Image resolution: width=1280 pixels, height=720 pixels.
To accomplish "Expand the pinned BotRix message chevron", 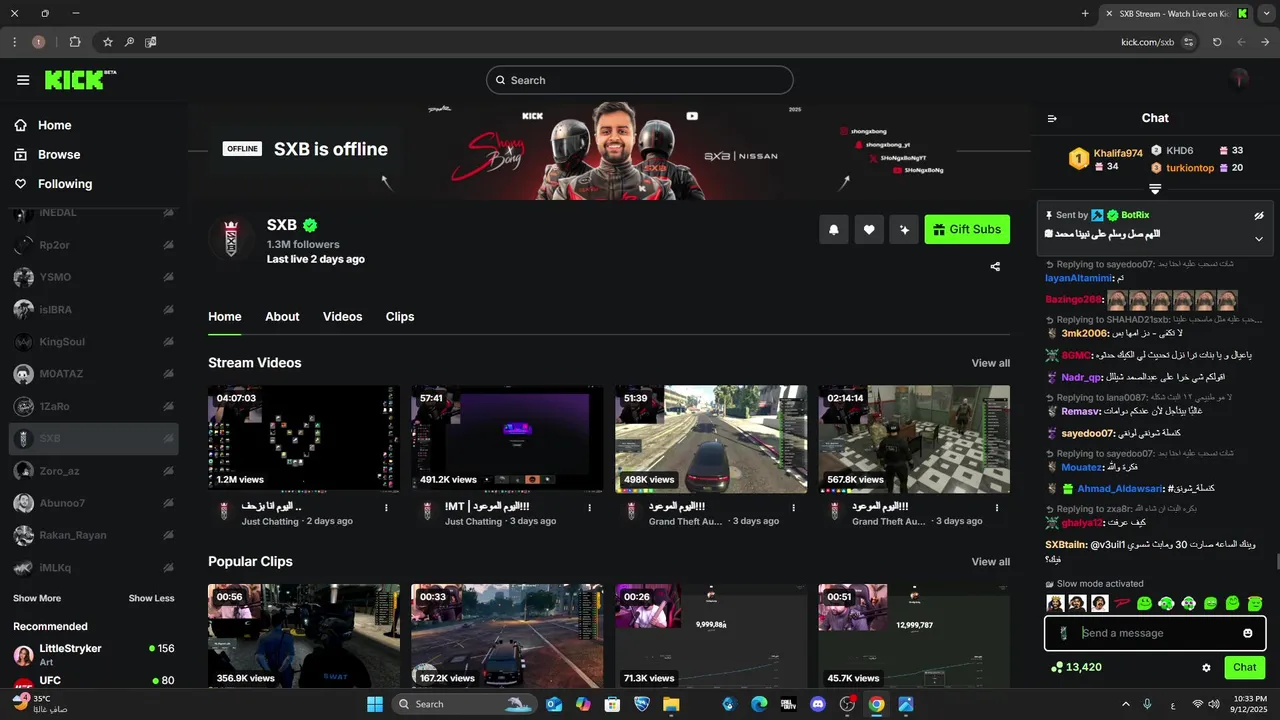I will click(1259, 239).
